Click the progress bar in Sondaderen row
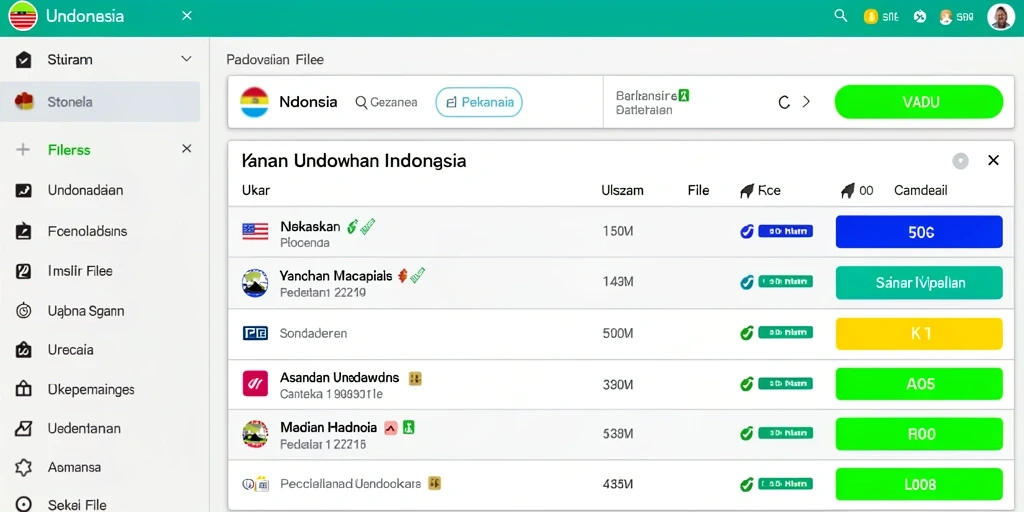 tap(786, 333)
